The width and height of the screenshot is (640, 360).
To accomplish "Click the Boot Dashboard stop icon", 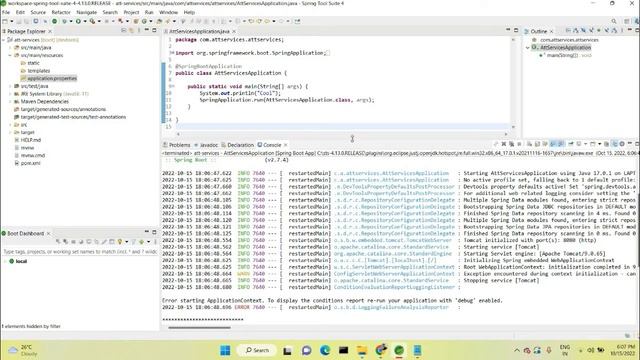I will coord(73,241).
